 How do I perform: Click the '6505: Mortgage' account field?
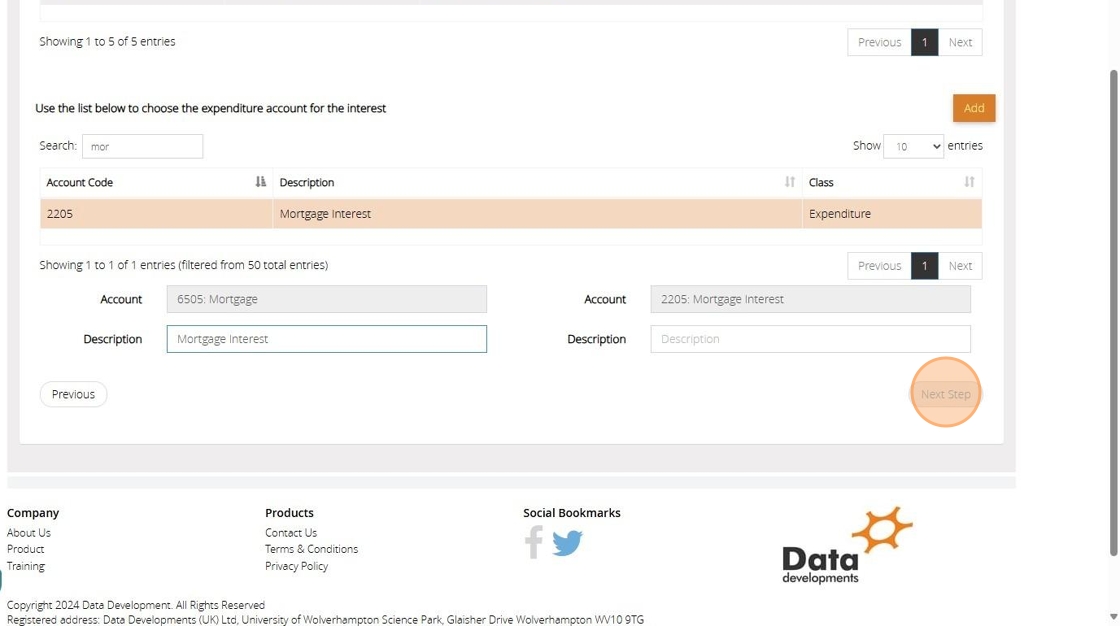pos(326,299)
